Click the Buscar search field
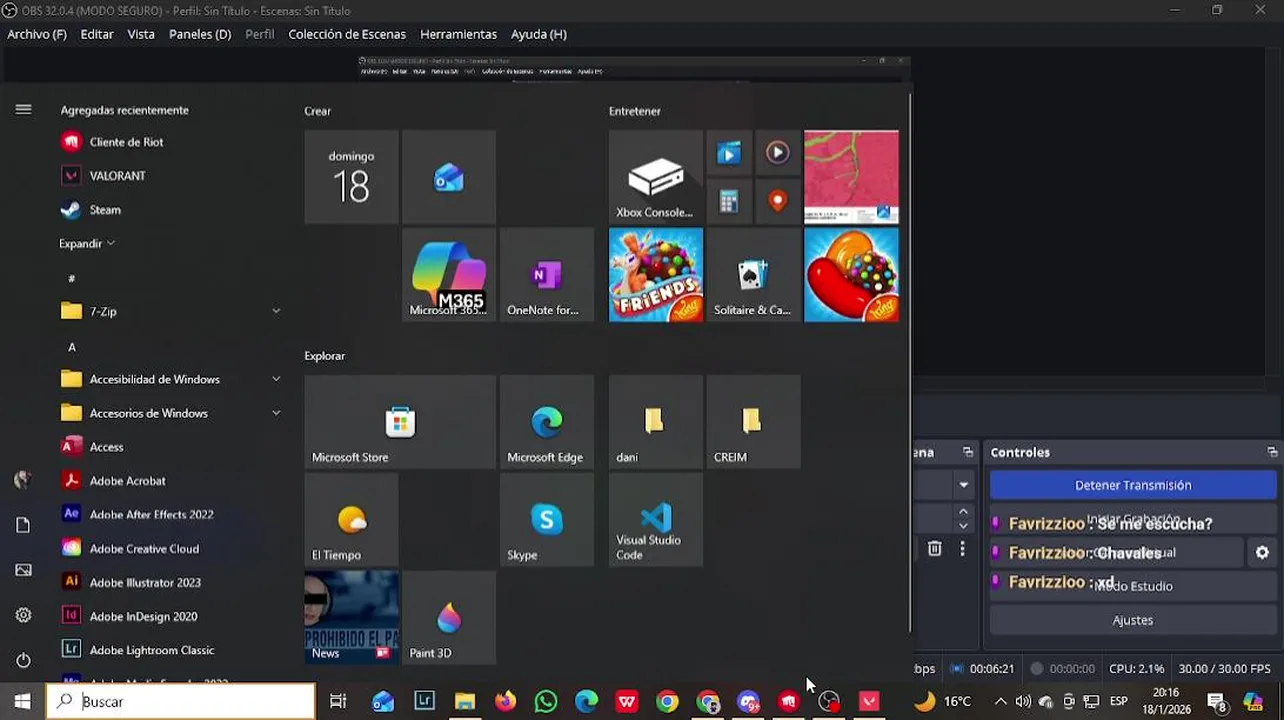 tap(181, 701)
